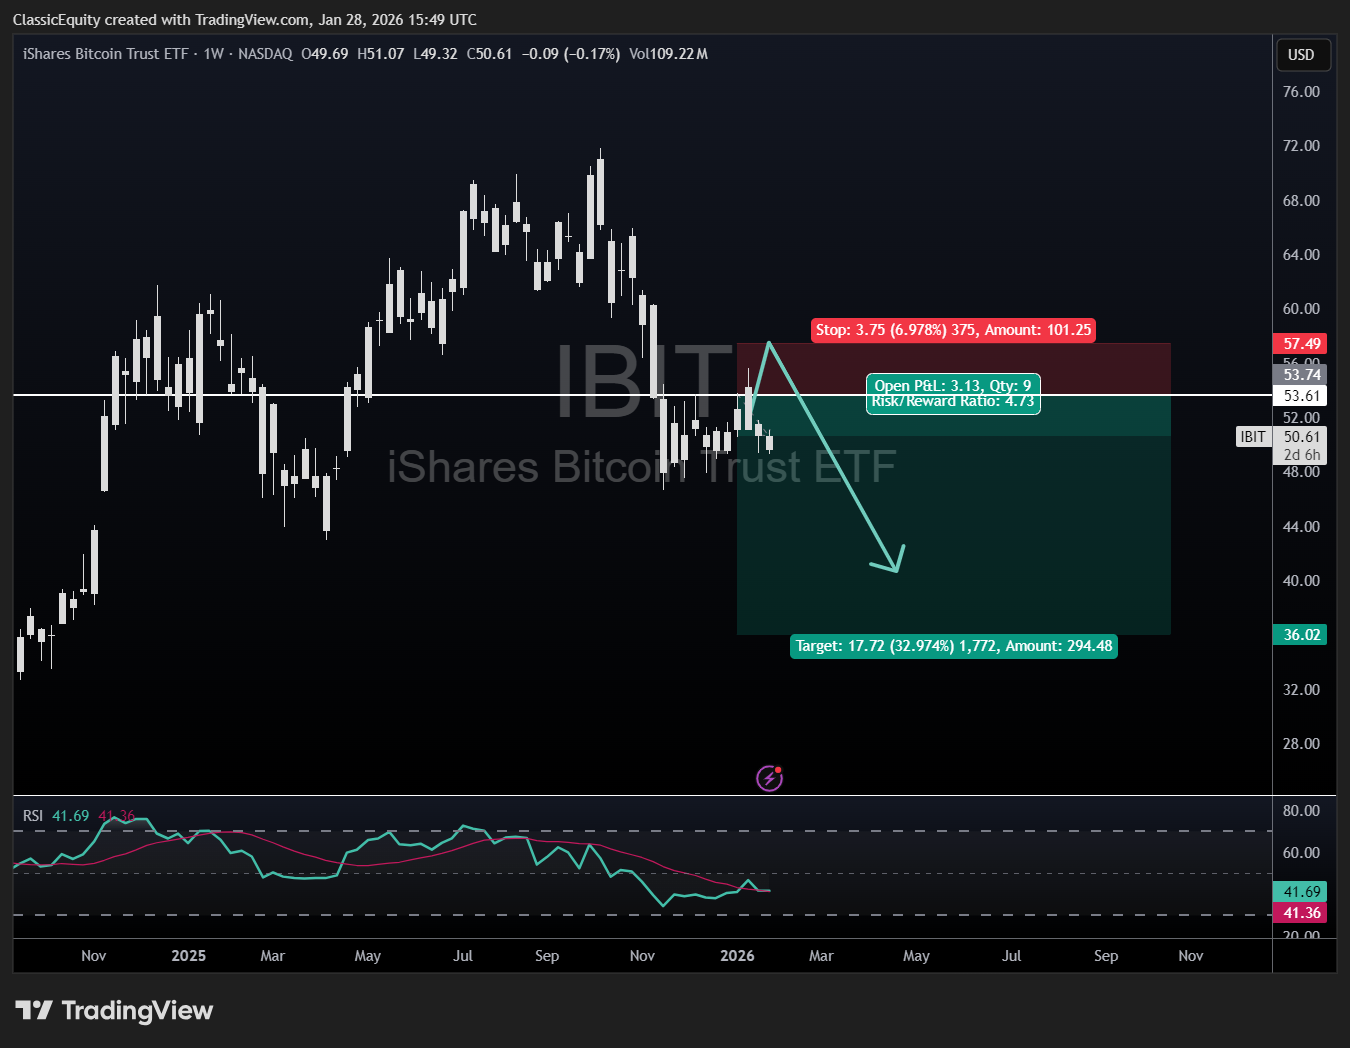Image resolution: width=1350 pixels, height=1048 pixels.
Task: Click the 36.02 target price tag
Action: 1301,635
